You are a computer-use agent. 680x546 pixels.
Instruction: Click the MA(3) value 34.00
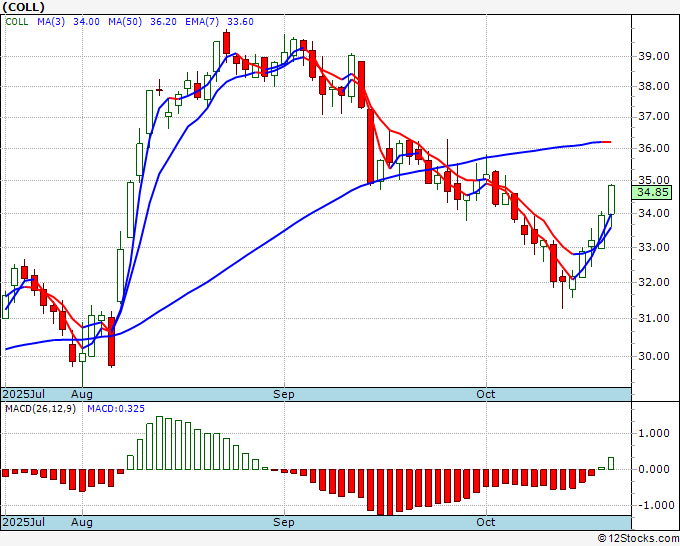[x=86, y=22]
